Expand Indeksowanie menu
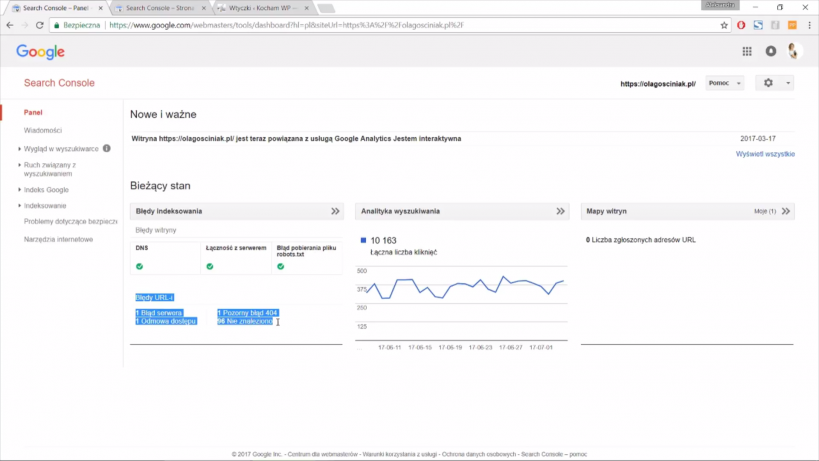The width and height of the screenshot is (819, 461). (44, 206)
